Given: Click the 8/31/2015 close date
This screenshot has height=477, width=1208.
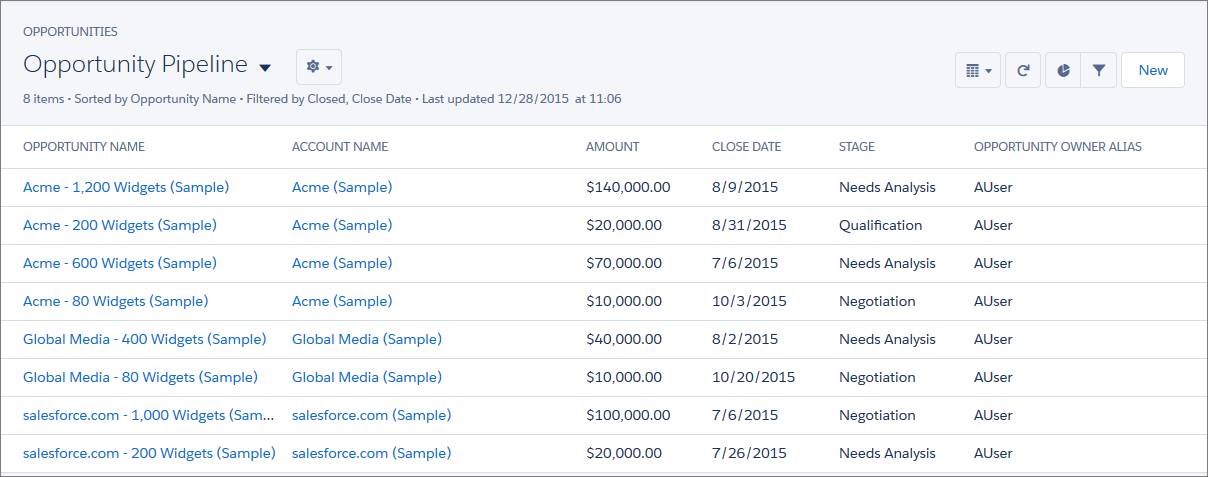Looking at the screenshot, I should coord(749,225).
